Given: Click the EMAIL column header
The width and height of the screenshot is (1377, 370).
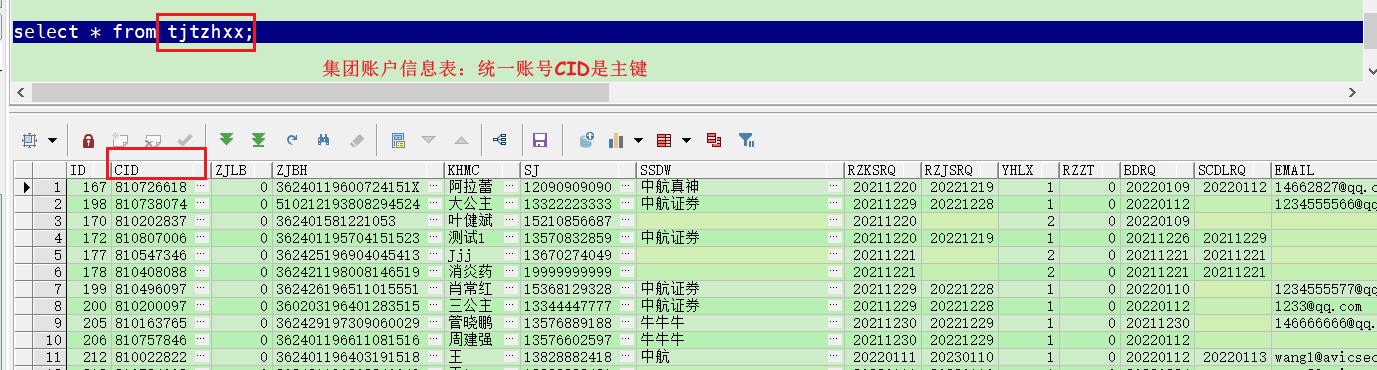Looking at the screenshot, I should click(x=1324, y=171).
